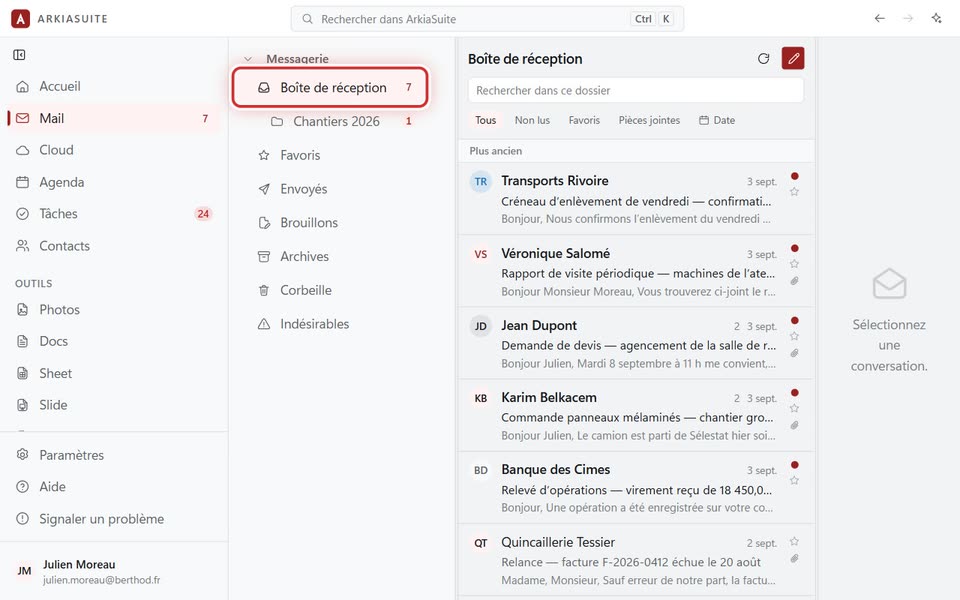Screen dimensions: 960x600
Task: Open the Contacts section
Action: (x=114, y=246)
